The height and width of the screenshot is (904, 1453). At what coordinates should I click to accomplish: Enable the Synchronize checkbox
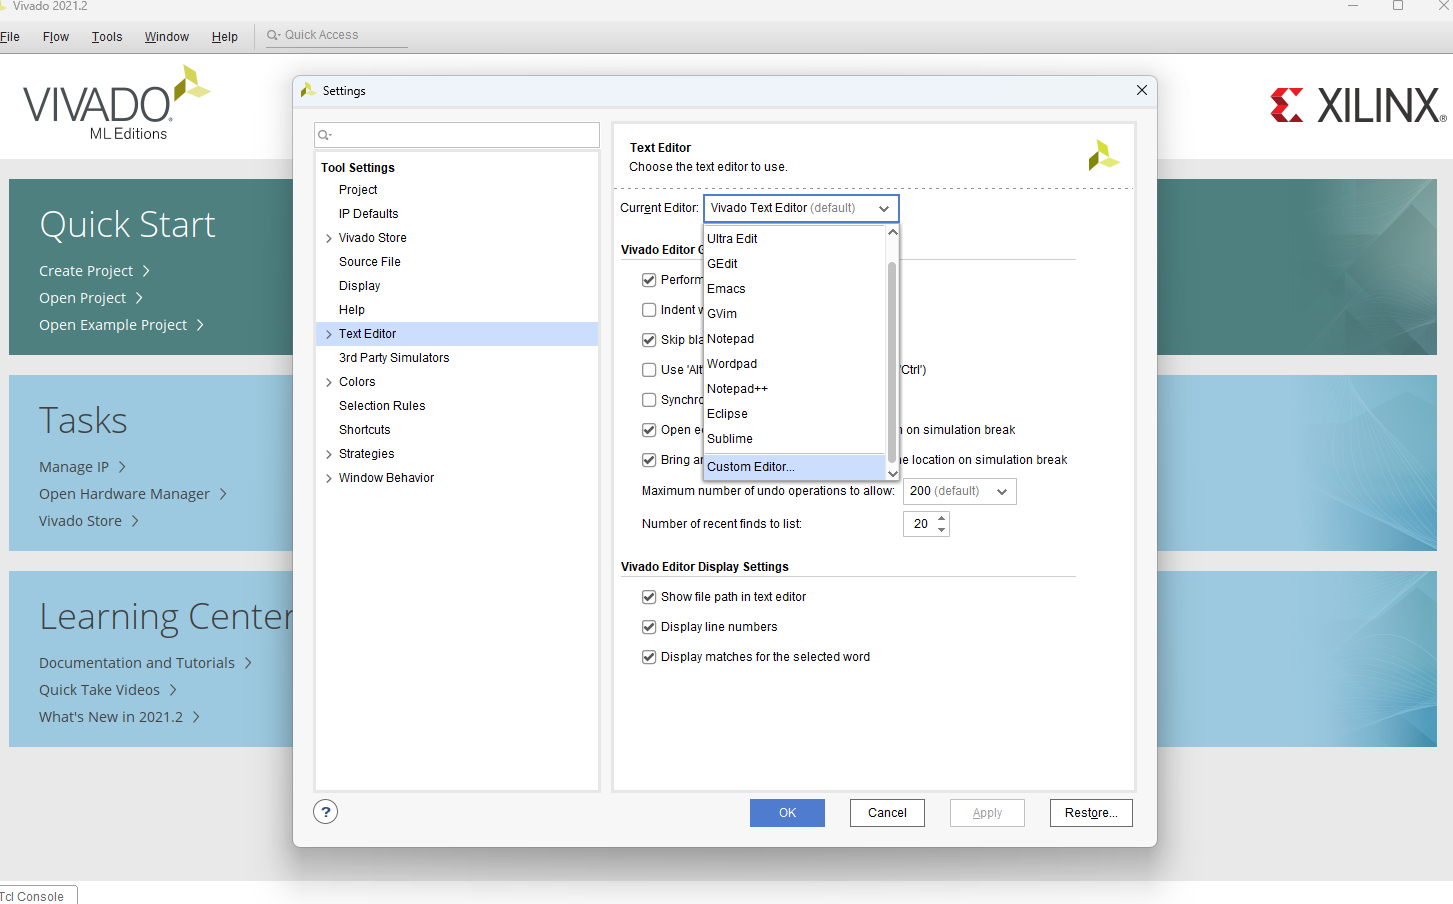[649, 400]
